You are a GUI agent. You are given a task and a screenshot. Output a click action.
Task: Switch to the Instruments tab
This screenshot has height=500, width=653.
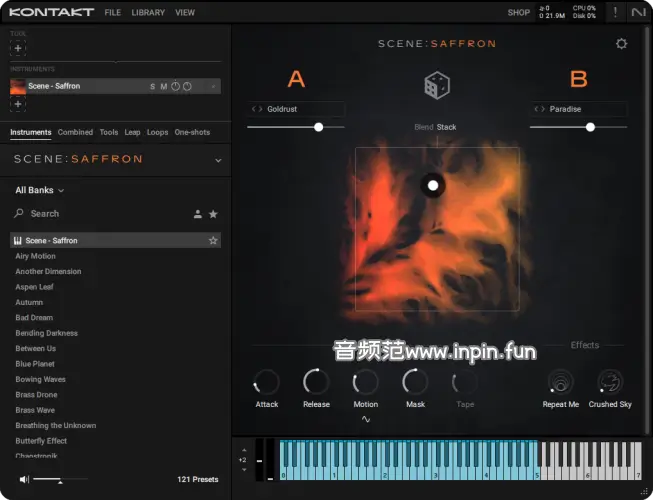[x=31, y=132]
